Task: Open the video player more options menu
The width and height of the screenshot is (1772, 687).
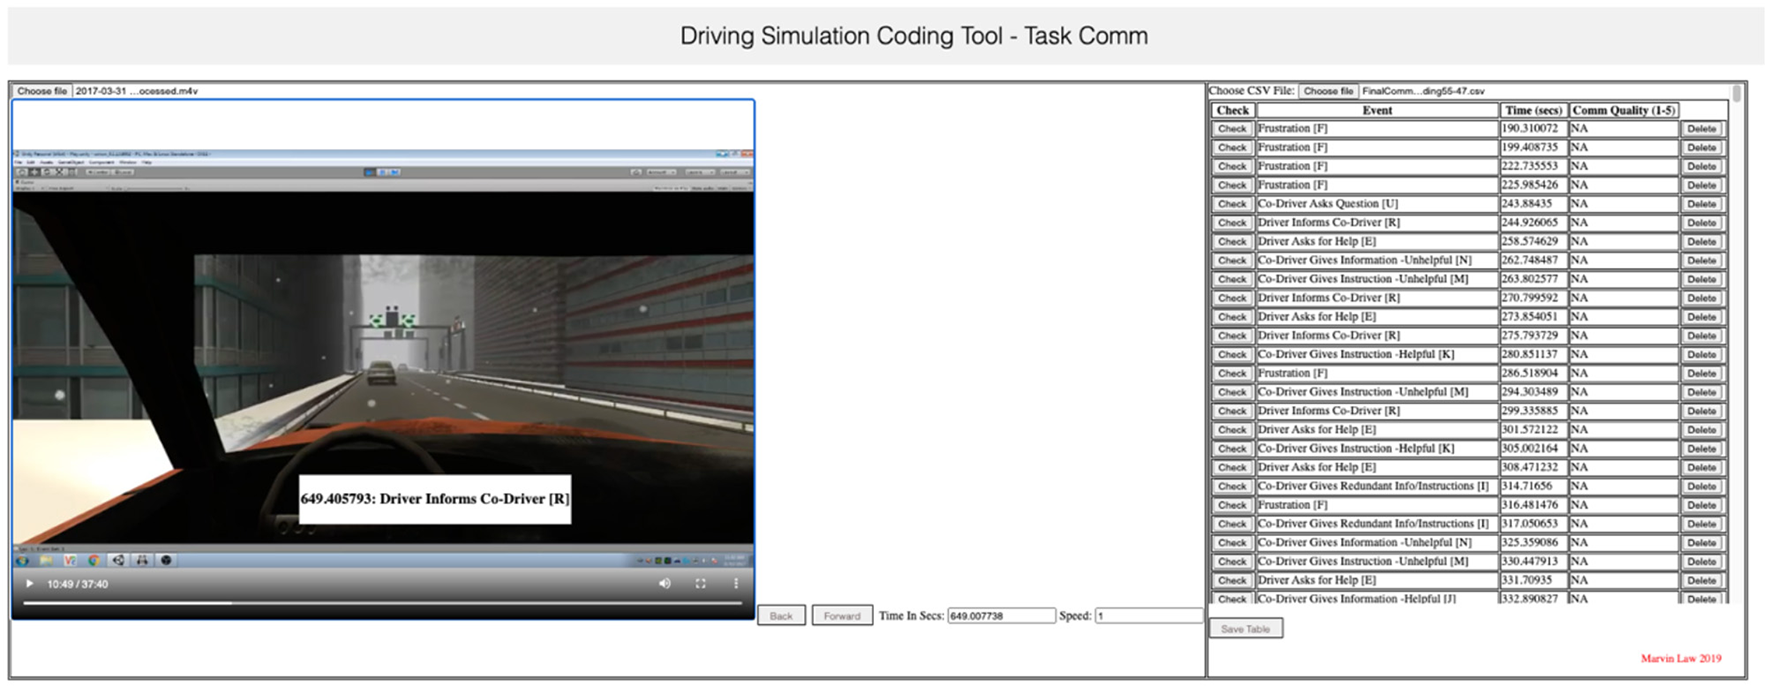Action: pos(736,584)
